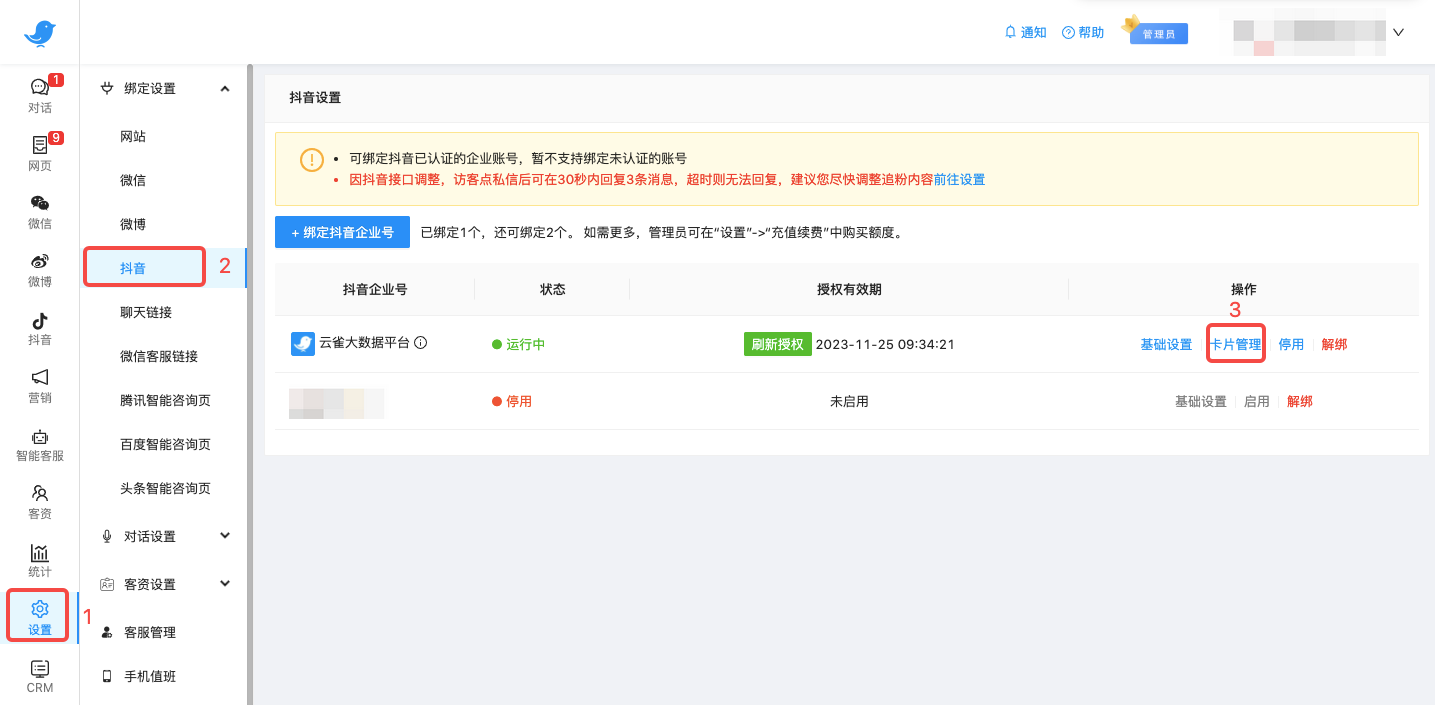停用 the 云雀大数据平台 account
The height and width of the screenshot is (705, 1435).
pyautogui.click(x=1291, y=343)
